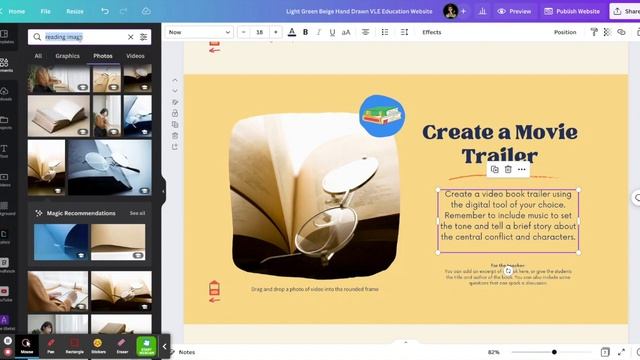Toggle uppercase with the aA icon

[346, 32]
